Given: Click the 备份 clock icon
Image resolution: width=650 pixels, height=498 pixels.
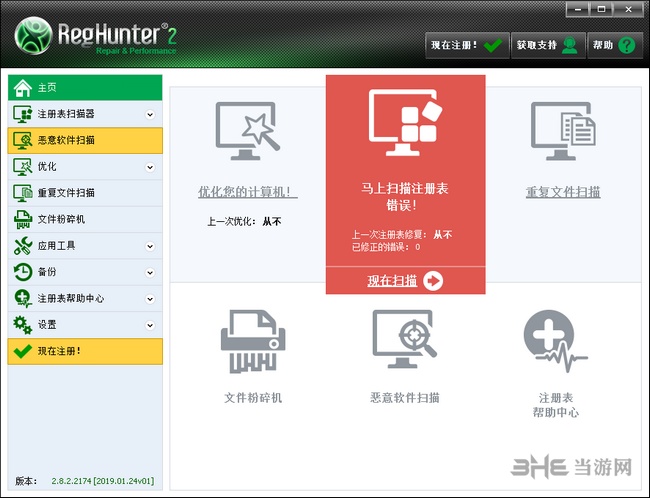Looking at the screenshot, I should click(22, 272).
